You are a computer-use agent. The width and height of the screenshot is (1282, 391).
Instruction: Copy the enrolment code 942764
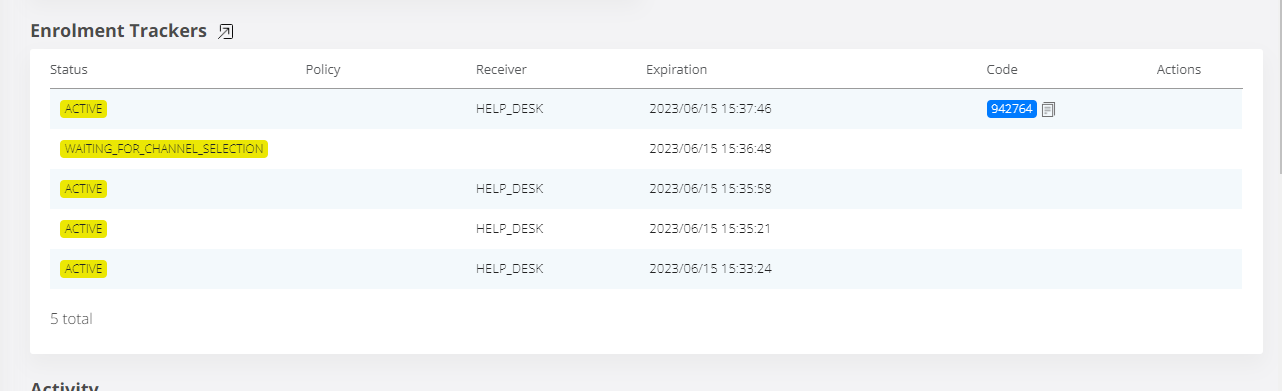coord(1048,109)
